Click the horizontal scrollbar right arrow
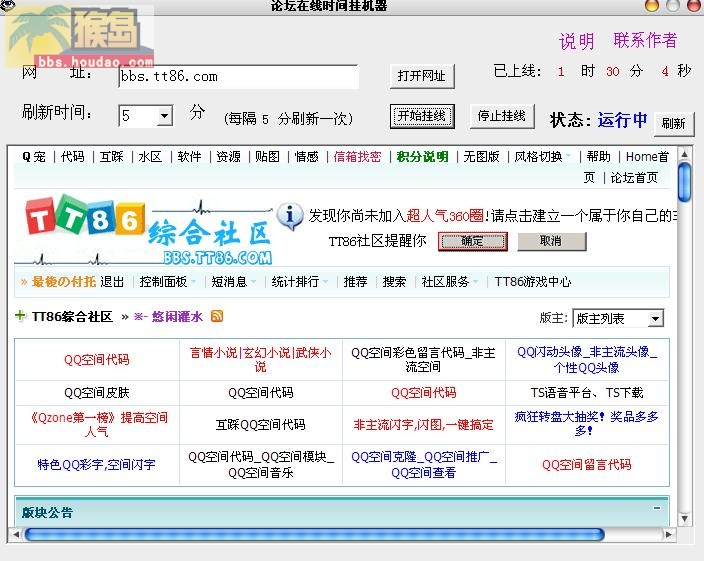This screenshot has height=561, width=704. pos(669,535)
